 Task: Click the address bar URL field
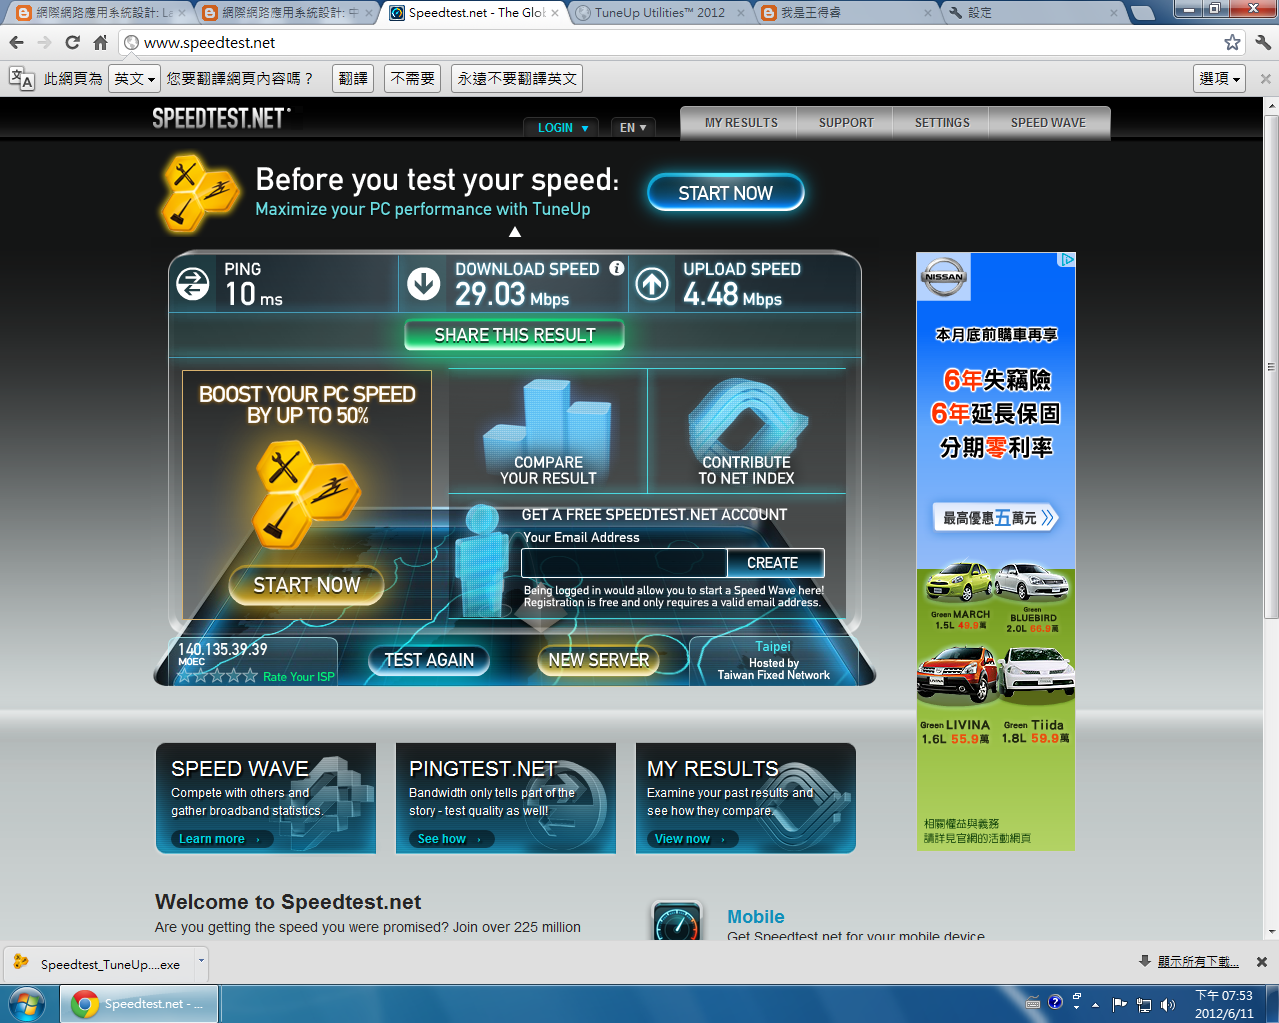[x=670, y=43]
